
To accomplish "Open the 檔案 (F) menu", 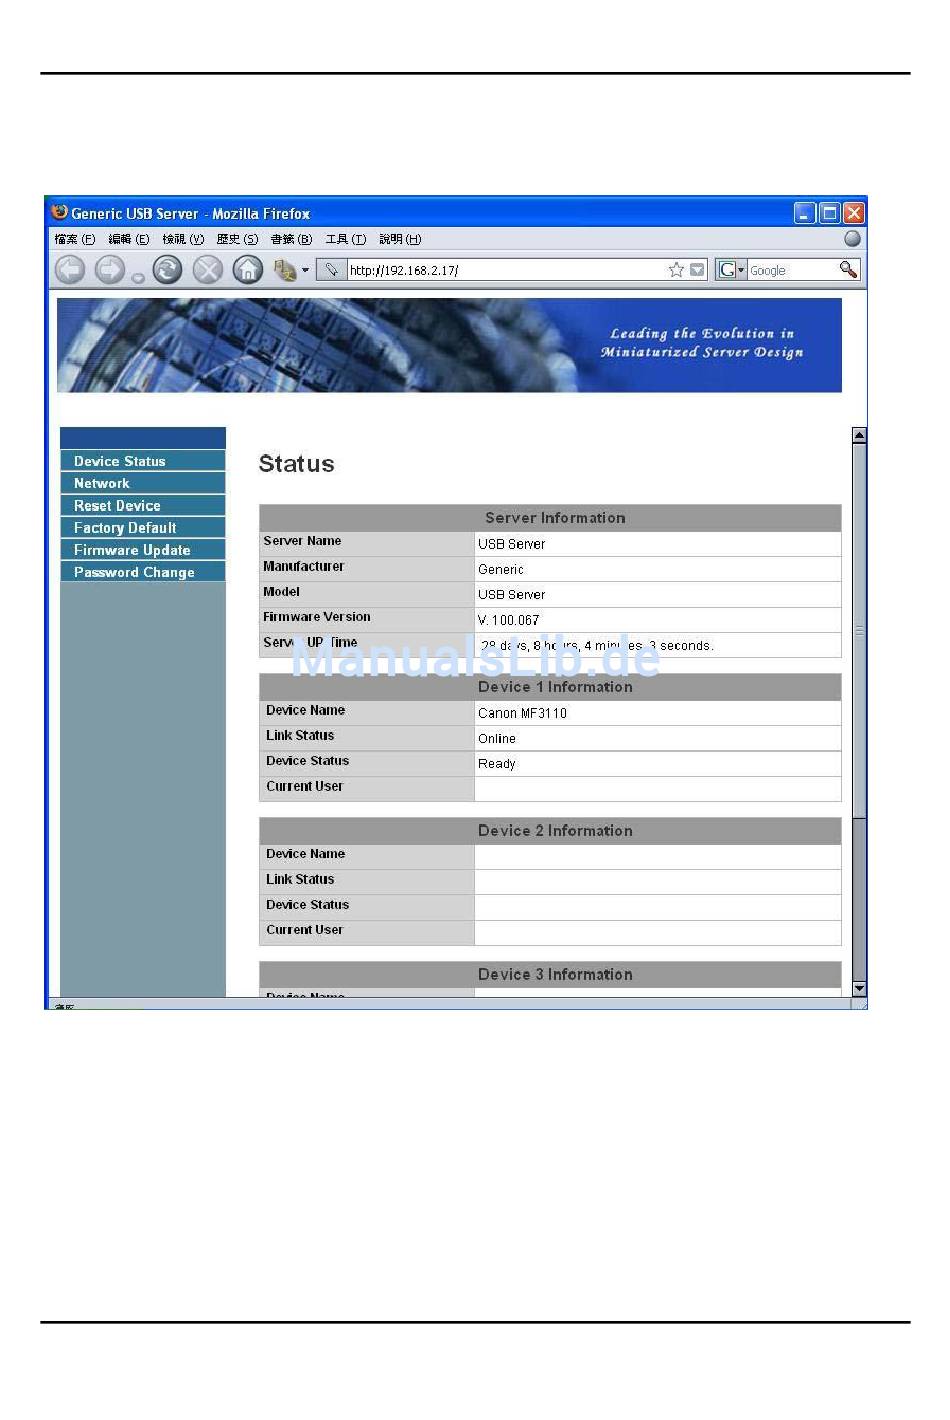I will point(75,239).
